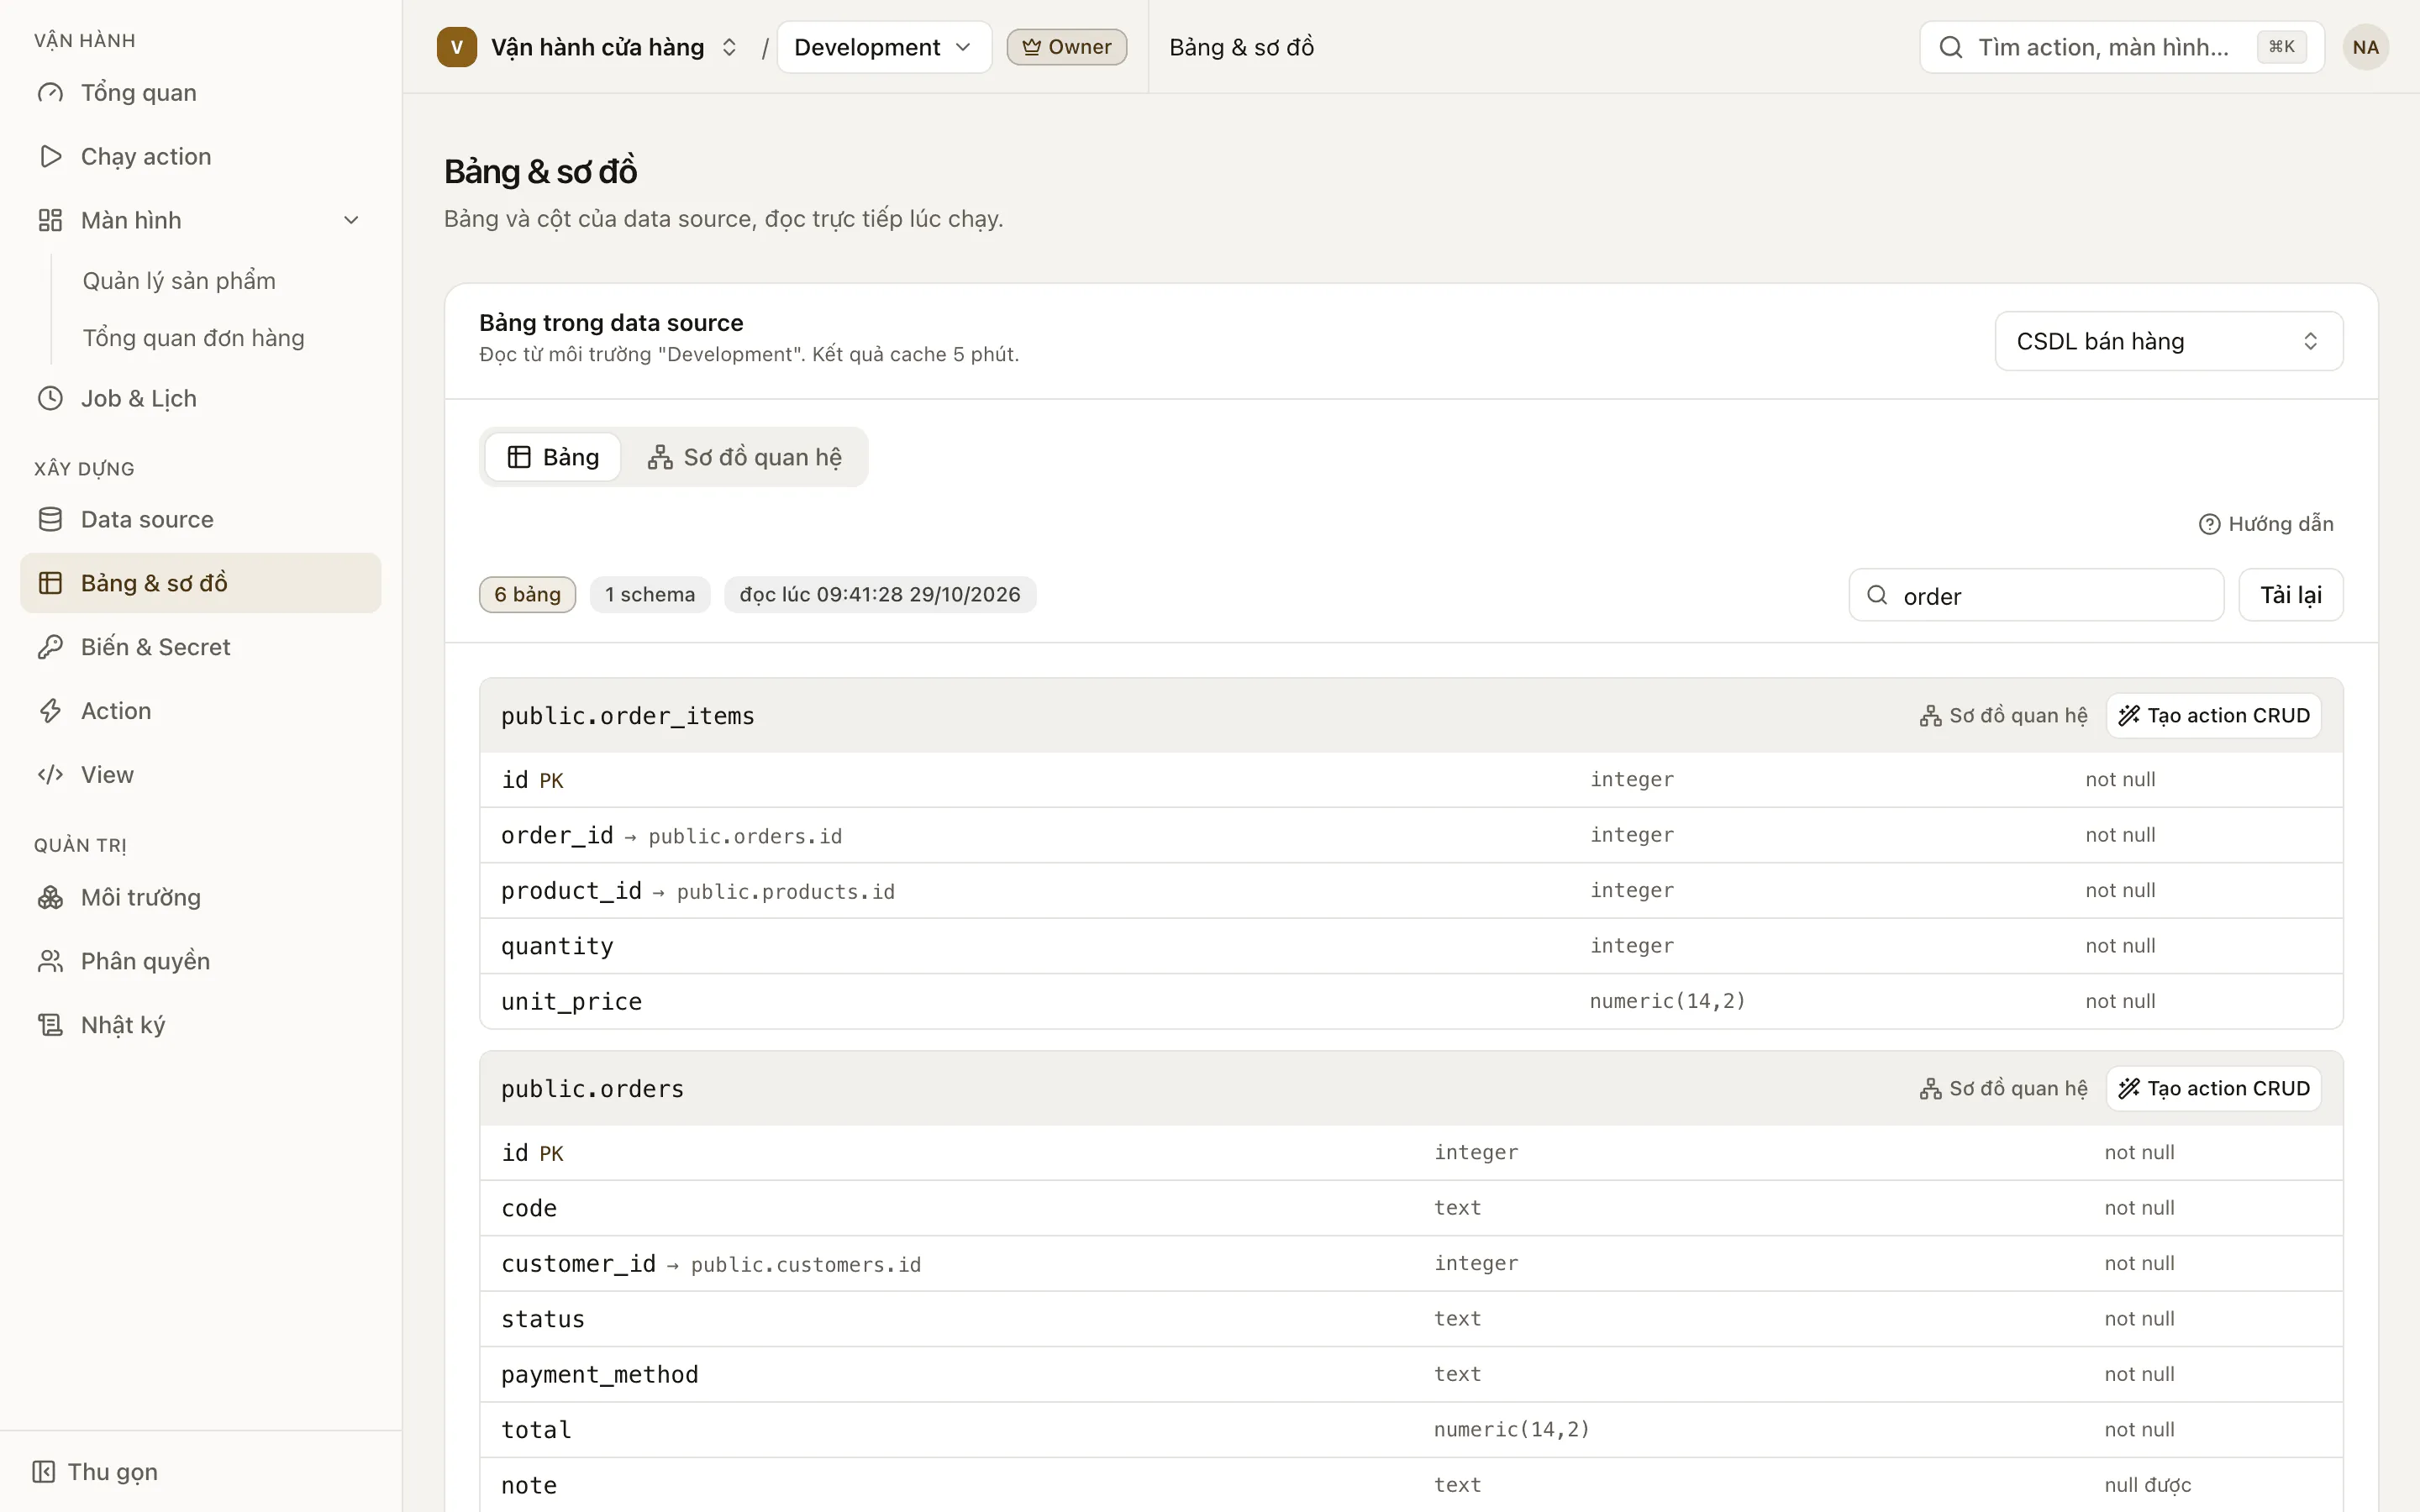
Task: Open the Development environment dropdown
Action: click(884, 47)
